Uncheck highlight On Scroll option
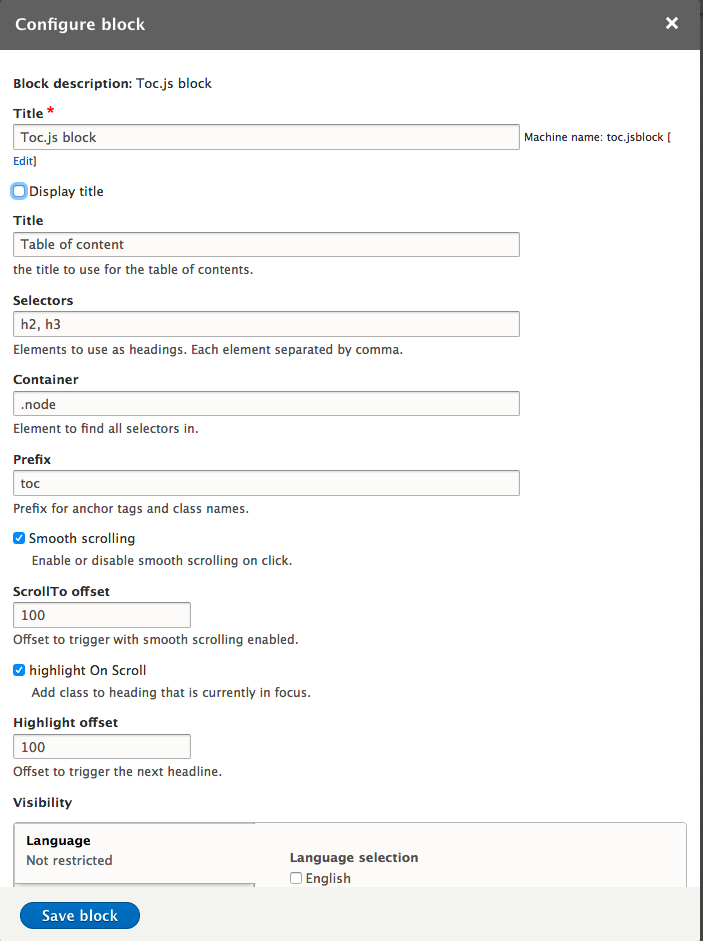 click(x=19, y=670)
